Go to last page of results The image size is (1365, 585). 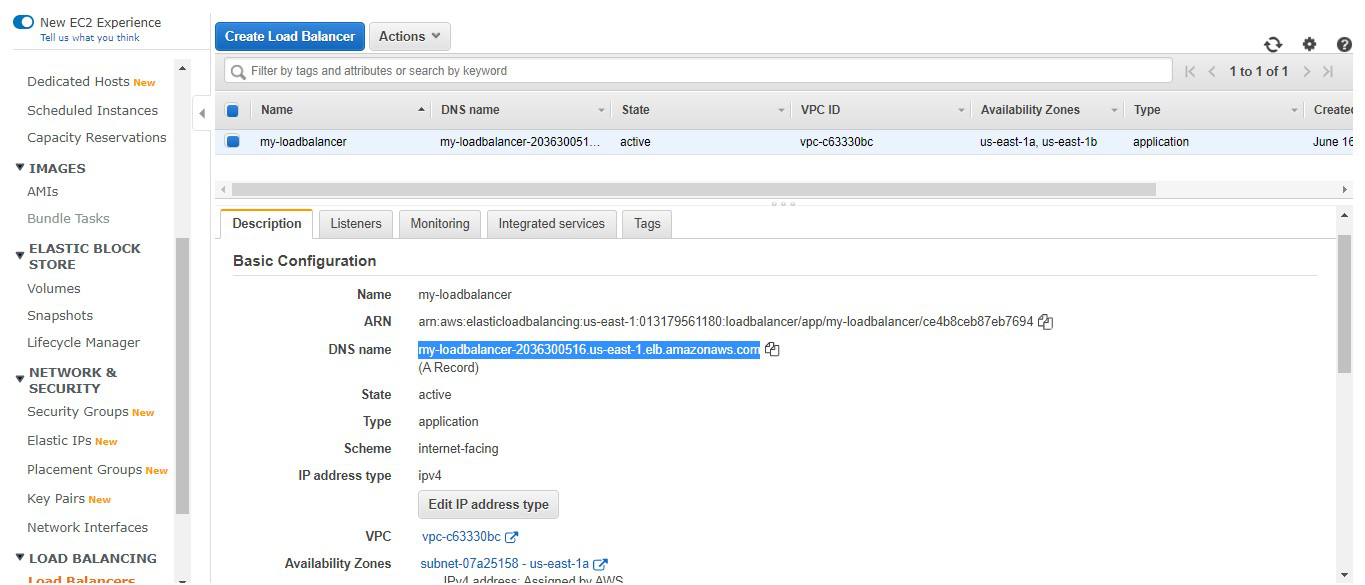pos(1328,71)
